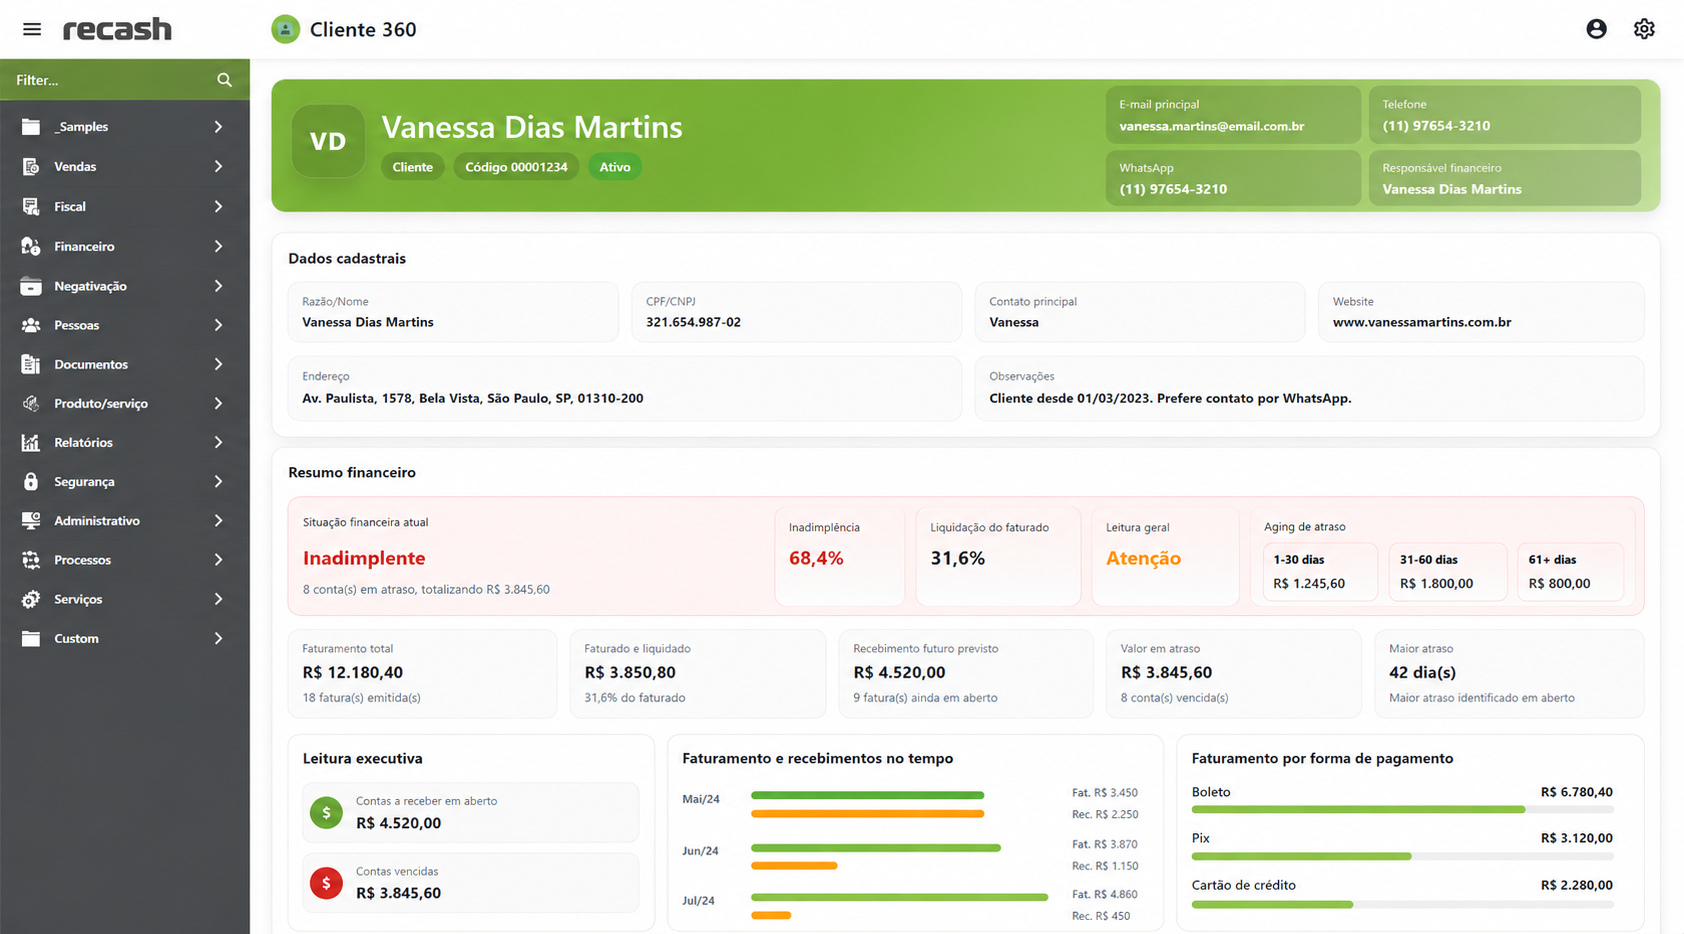Click the WhatsApp number (11) 97654-3210
The width and height of the screenshot is (1684, 934).
coord(1173,189)
